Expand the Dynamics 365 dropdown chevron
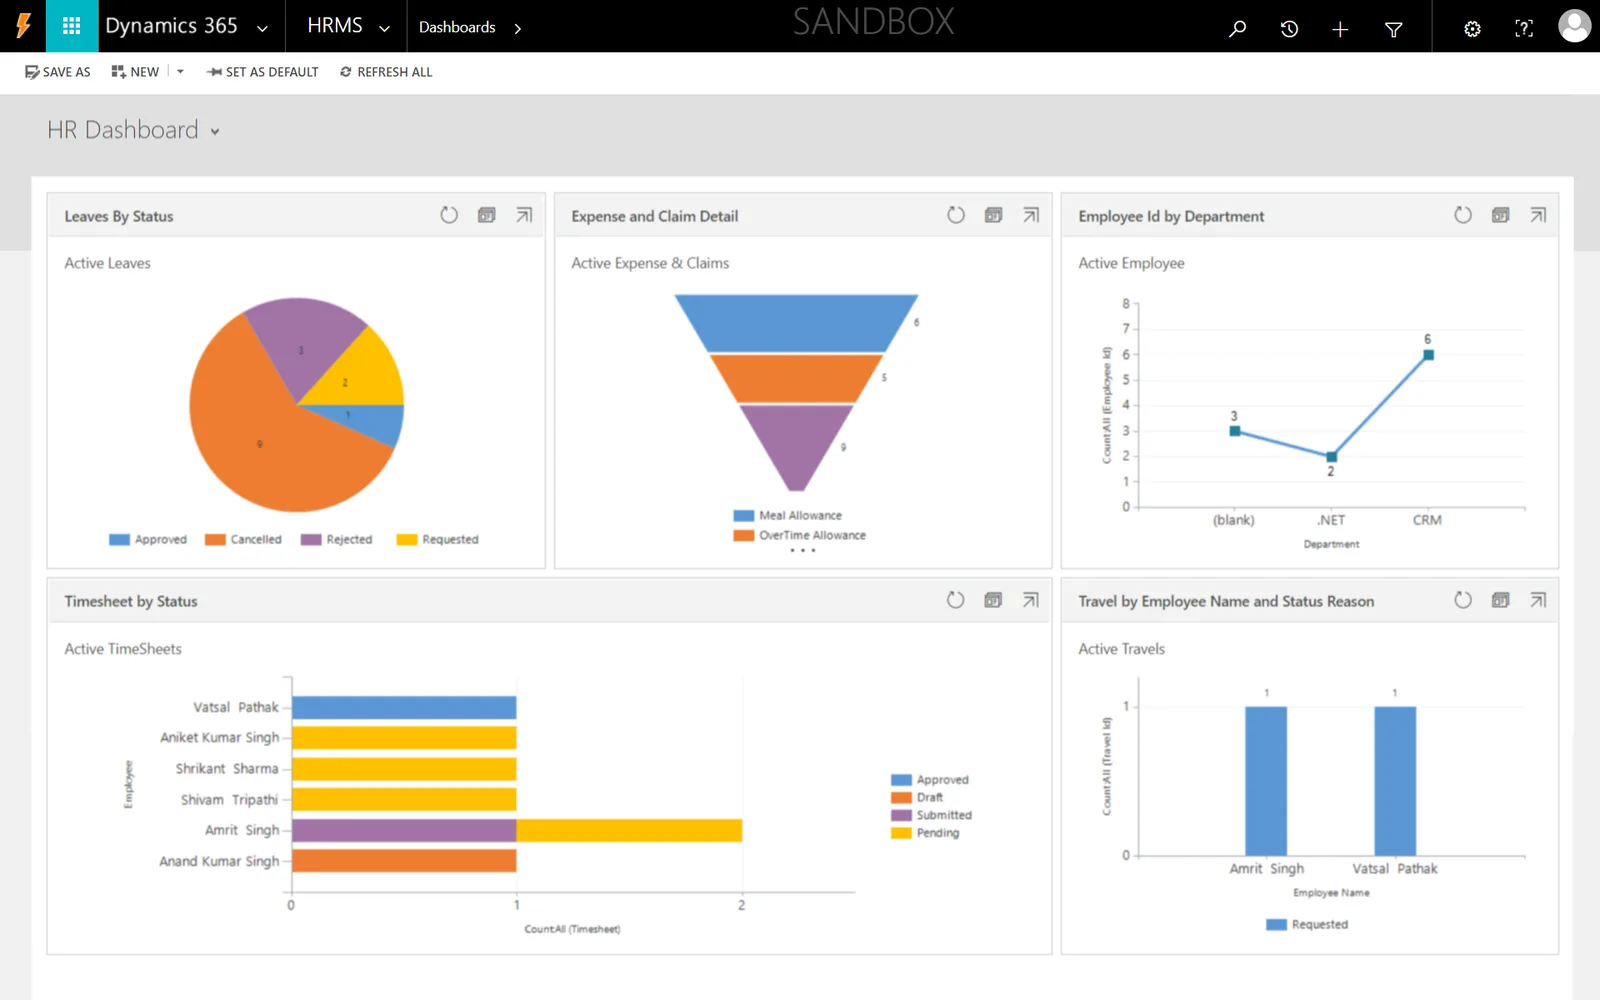The height and width of the screenshot is (1000, 1600). pyautogui.click(x=262, y=29)
